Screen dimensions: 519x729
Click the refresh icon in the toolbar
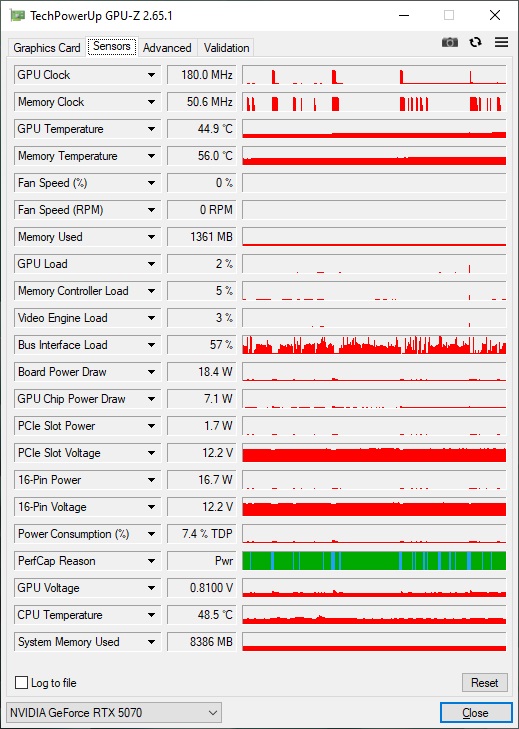(x=475, y=42)
